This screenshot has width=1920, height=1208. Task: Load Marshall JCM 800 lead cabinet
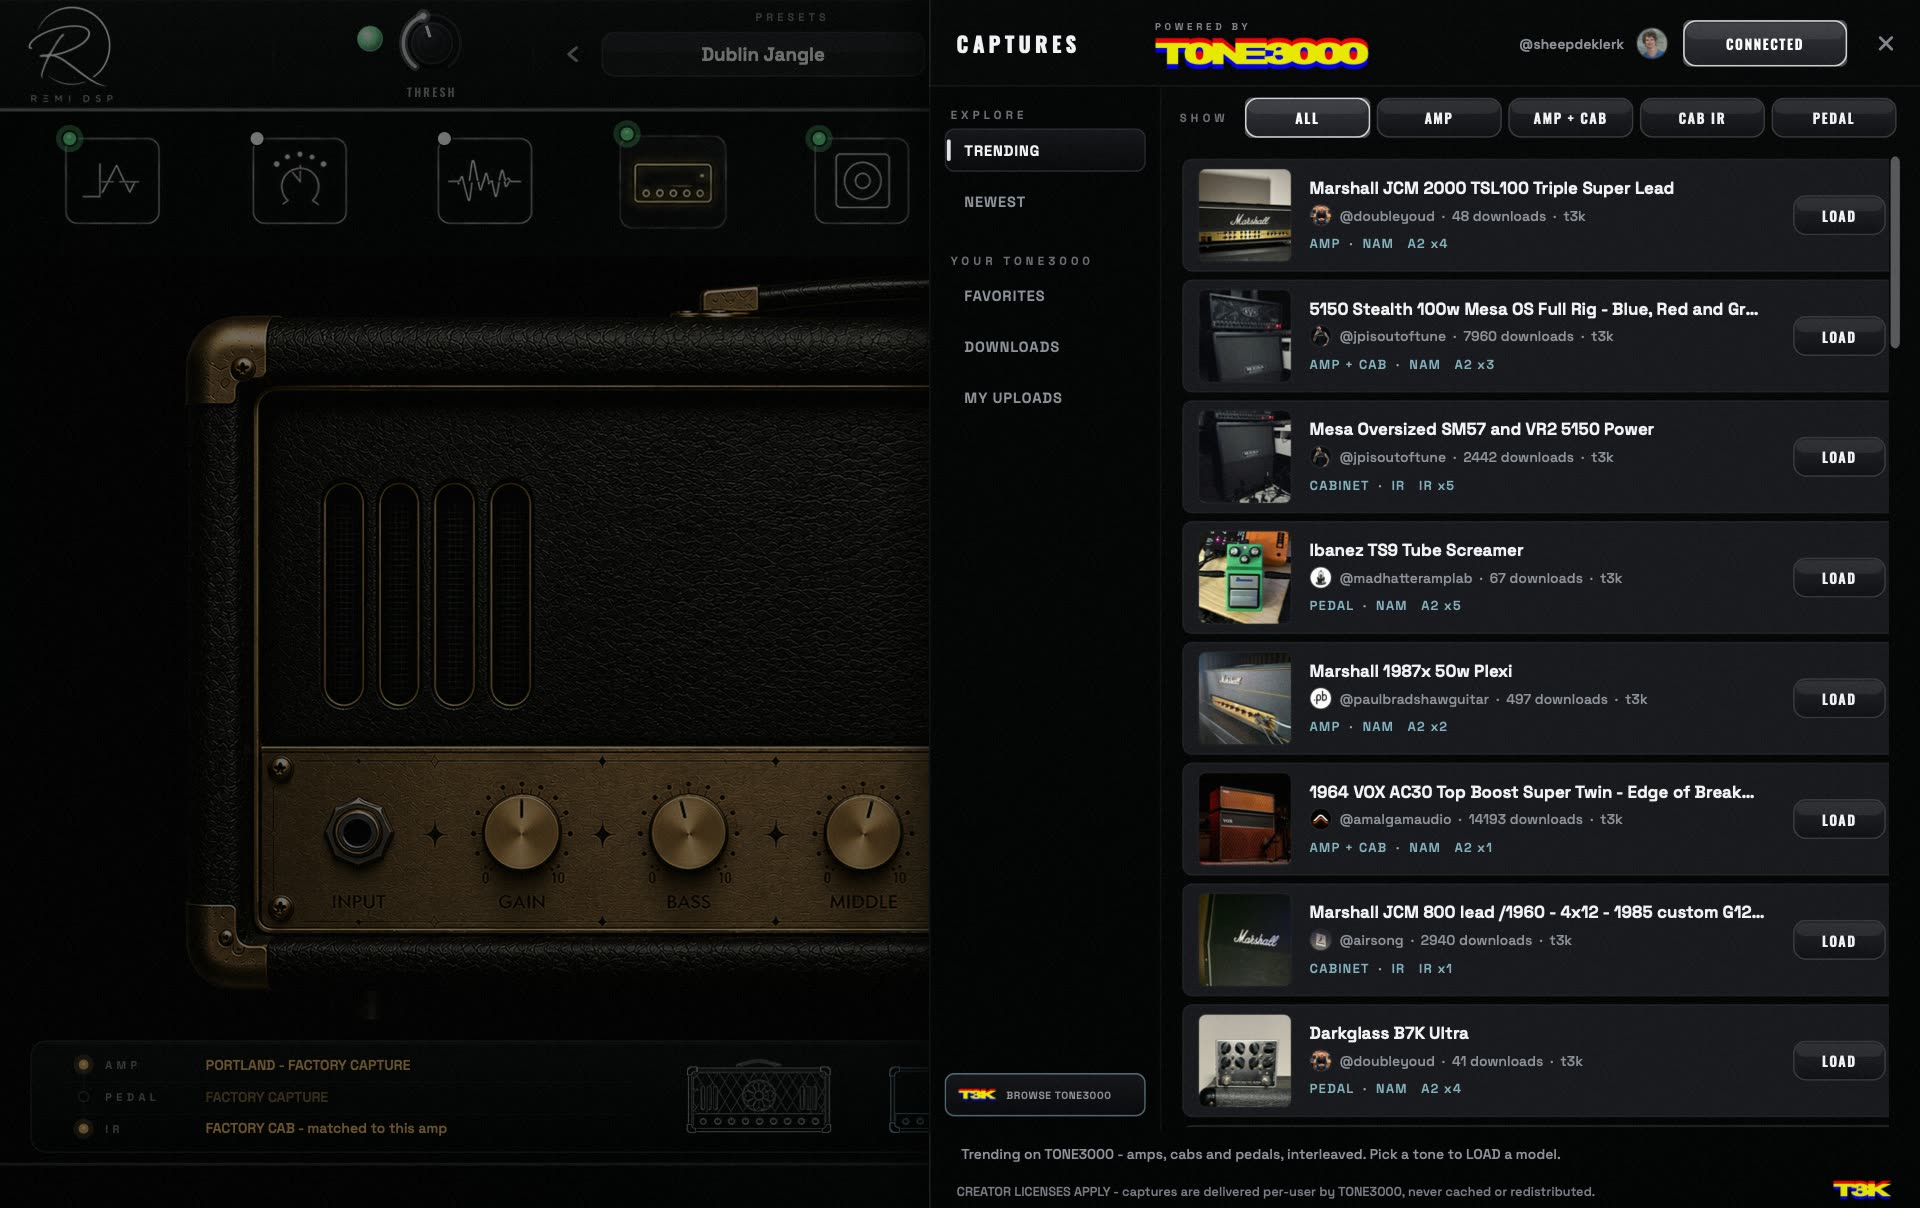(x=1838, y=941)
